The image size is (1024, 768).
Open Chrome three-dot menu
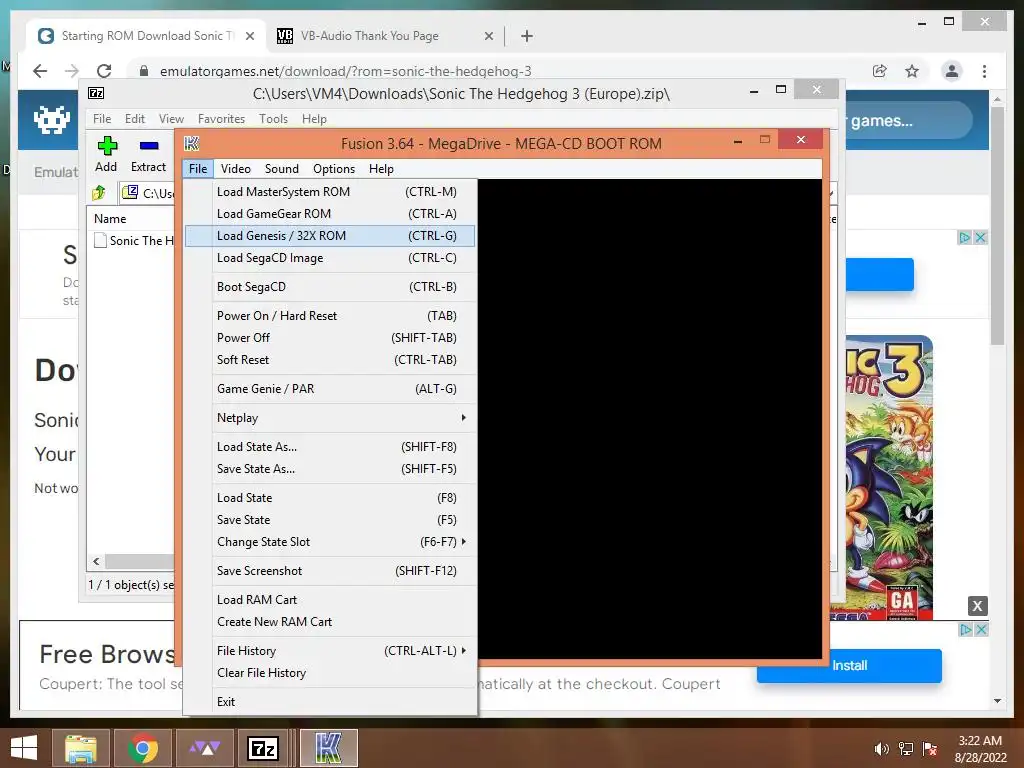(x=984, y=71)
